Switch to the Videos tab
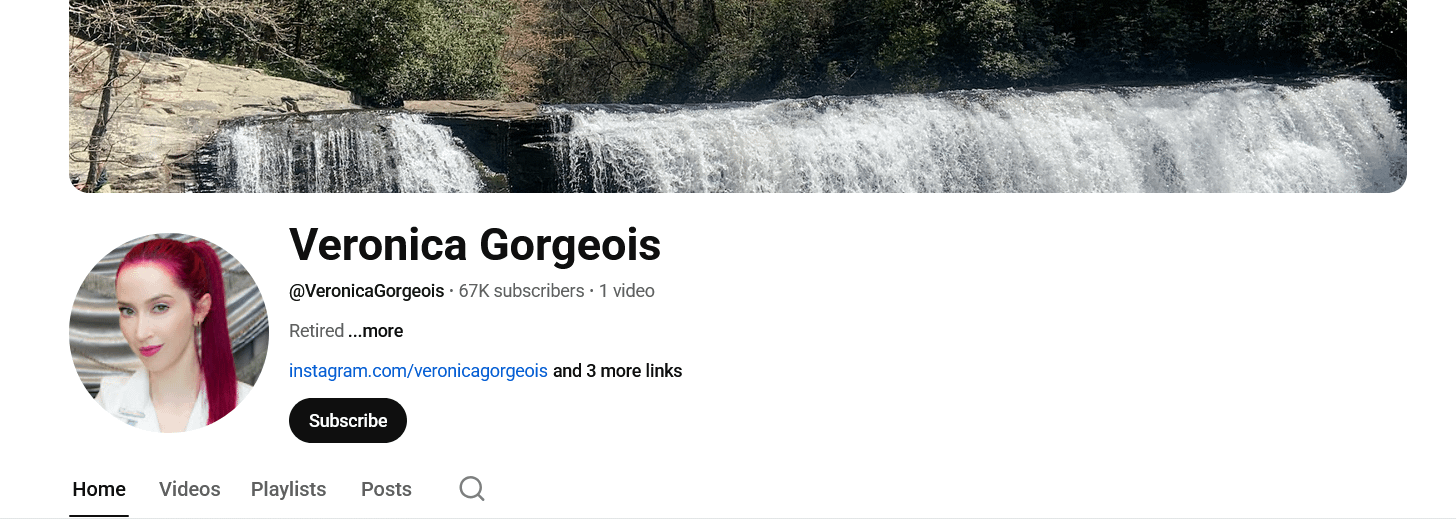Image resolution: width=1456 pixels, height=531 pixels. pyautogui.click(x=190, y=489)
